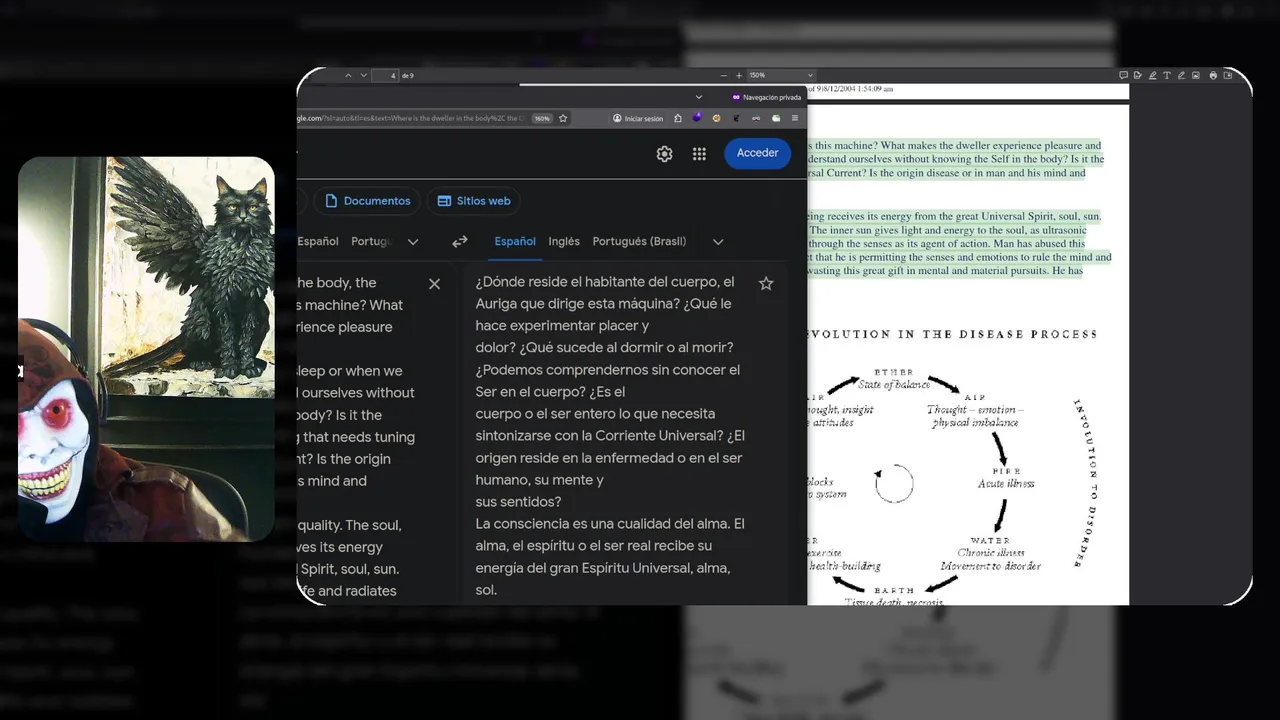Click FIRE Acute illness diagram label

(x=1006, y=477)
